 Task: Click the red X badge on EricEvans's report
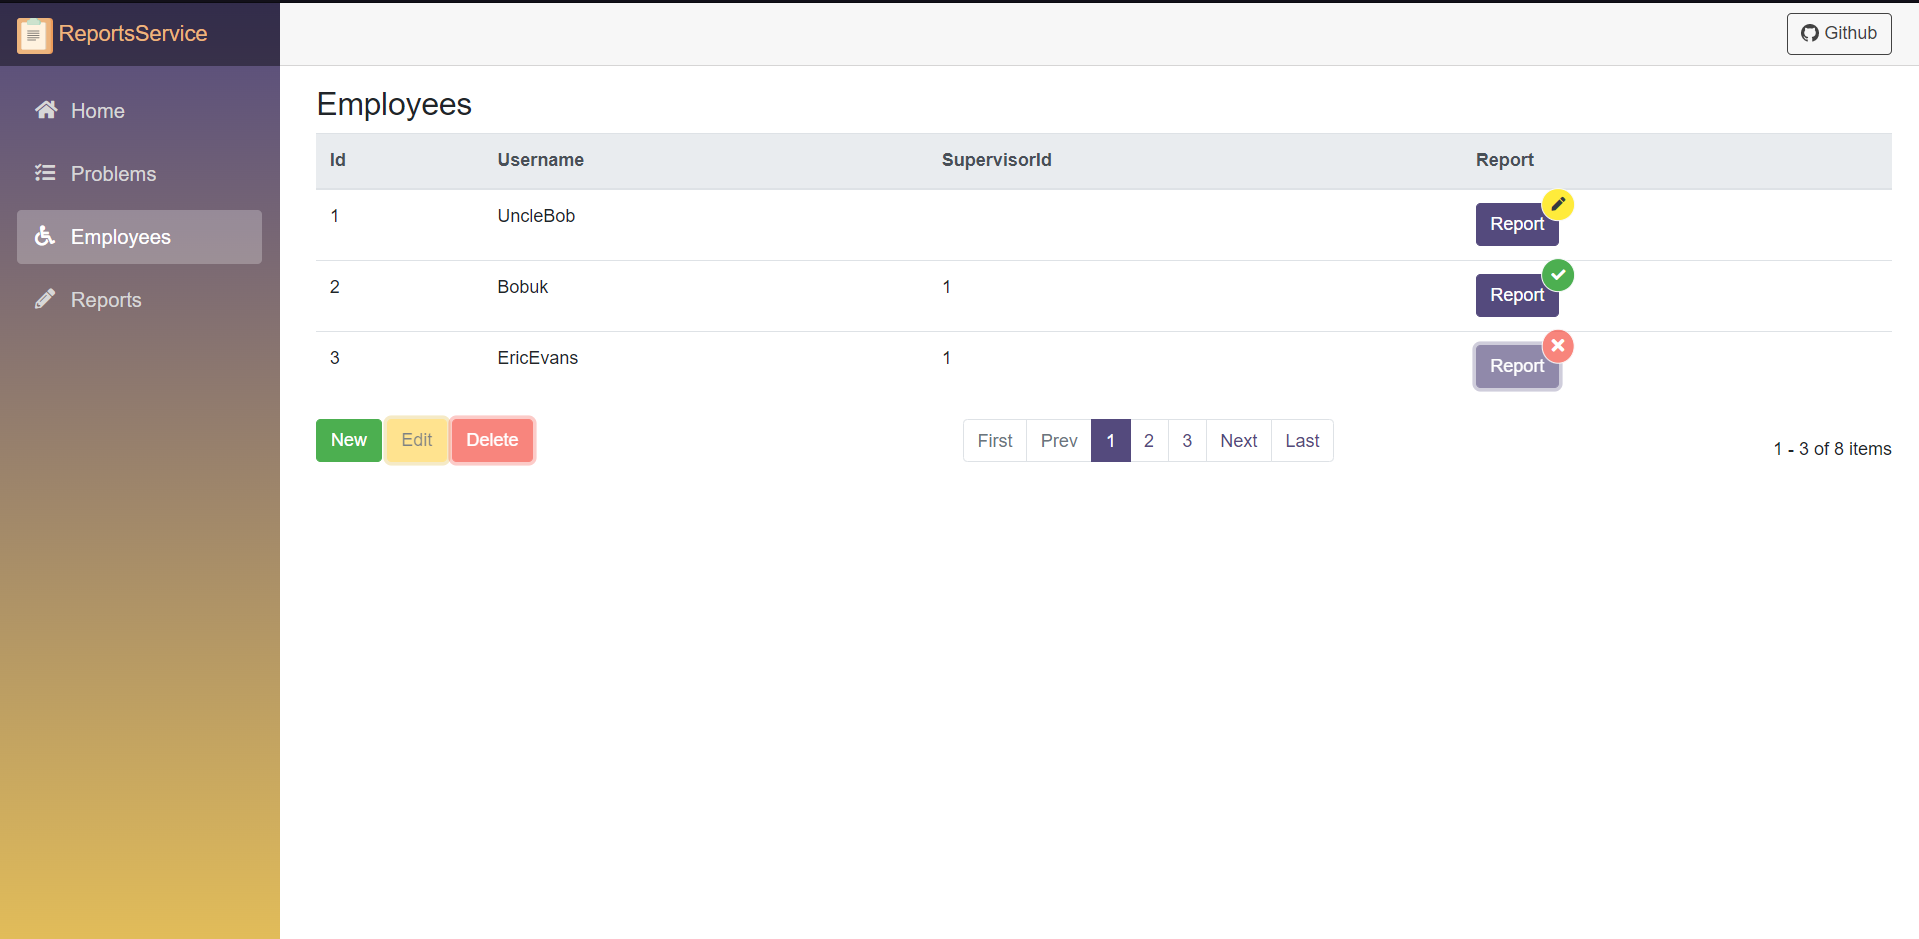click(1558, 346)
